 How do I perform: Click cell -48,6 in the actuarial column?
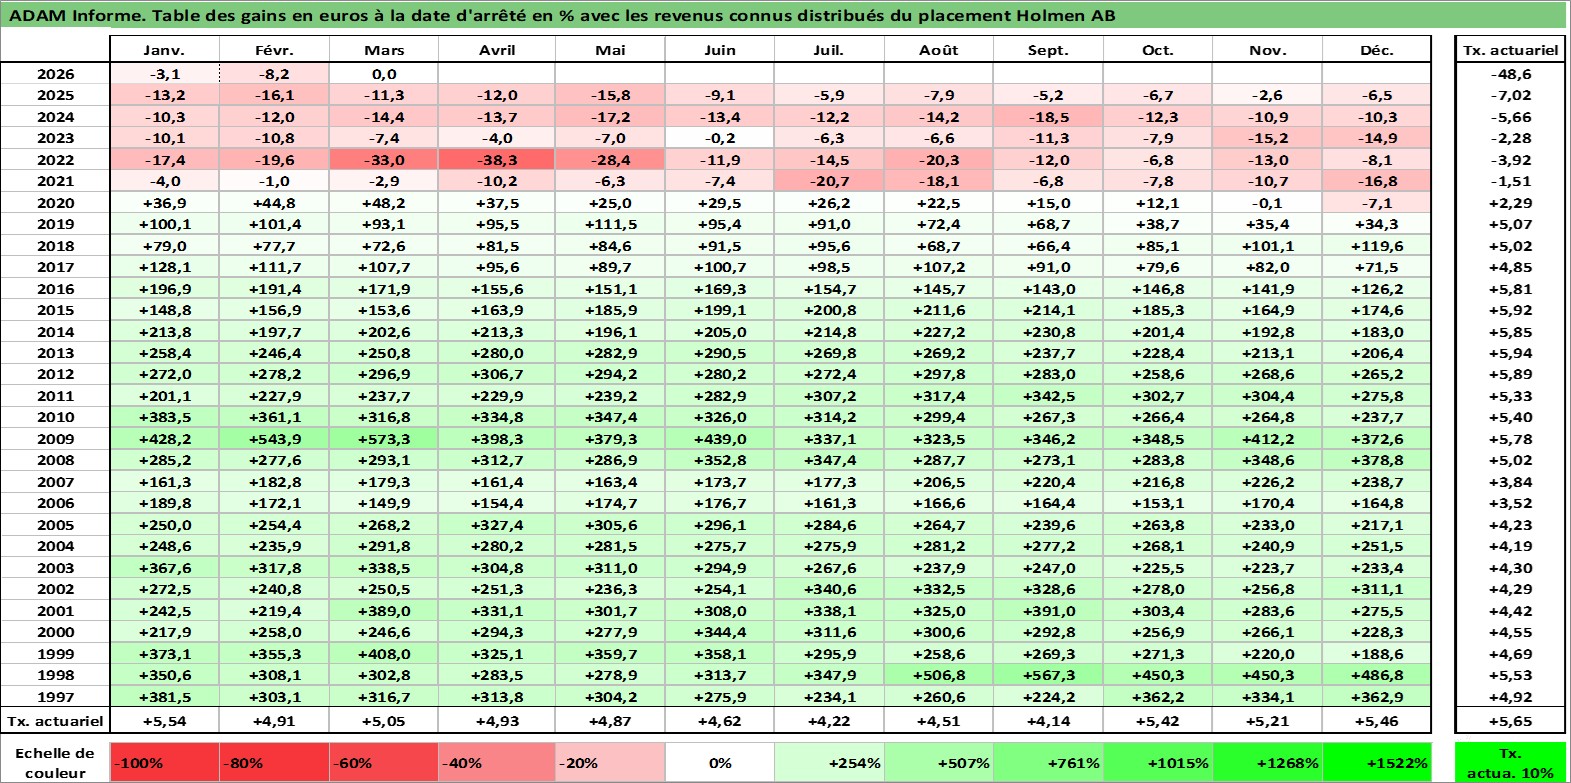point(1510,74)
